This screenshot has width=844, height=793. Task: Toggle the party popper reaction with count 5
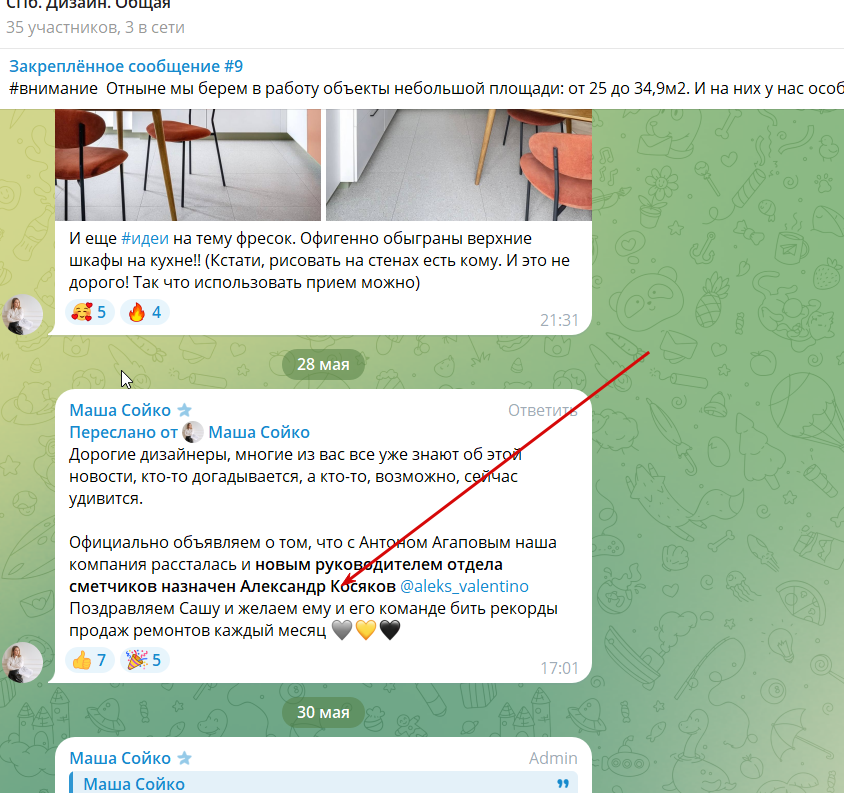pos(145,659)
